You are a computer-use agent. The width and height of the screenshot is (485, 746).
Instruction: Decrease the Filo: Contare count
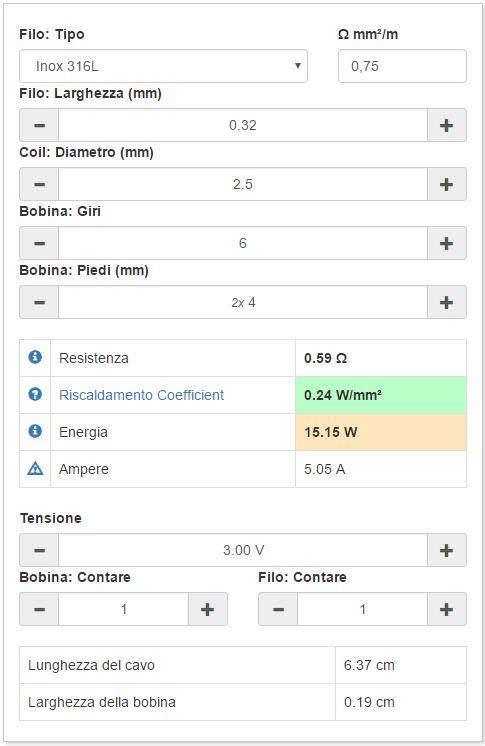point(278,609)
